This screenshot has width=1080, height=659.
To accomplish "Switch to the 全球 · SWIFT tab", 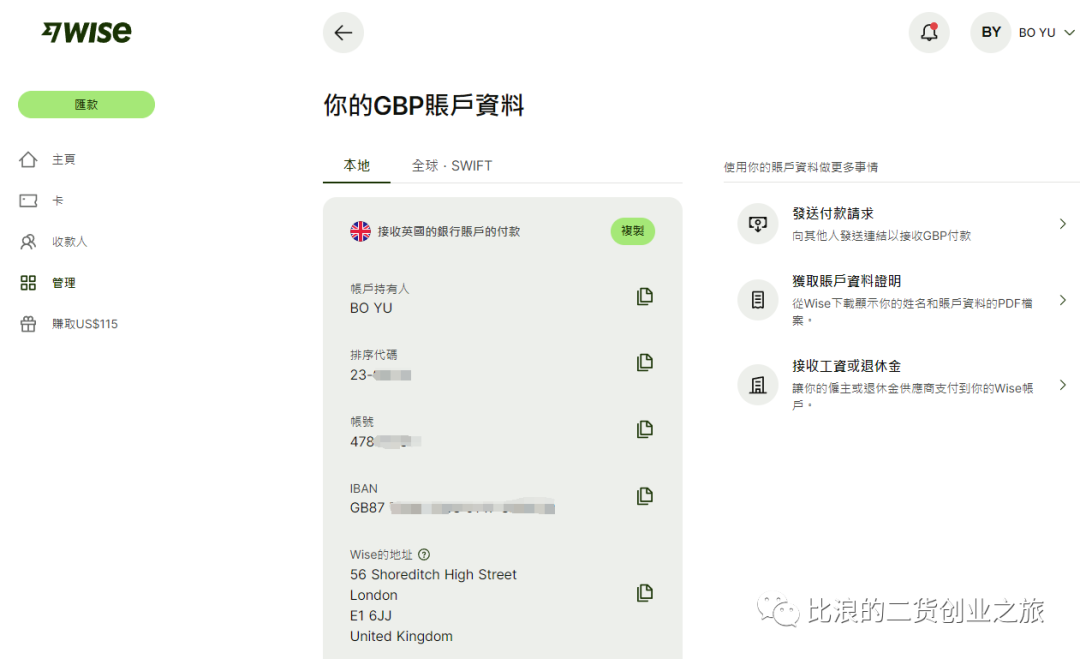I will pos(452,166).
